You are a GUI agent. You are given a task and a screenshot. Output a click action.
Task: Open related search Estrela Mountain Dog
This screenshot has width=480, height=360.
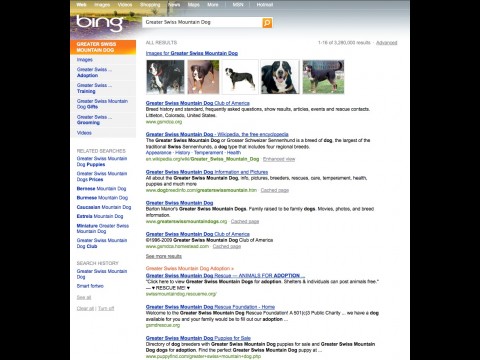click(x=100, y=216)
